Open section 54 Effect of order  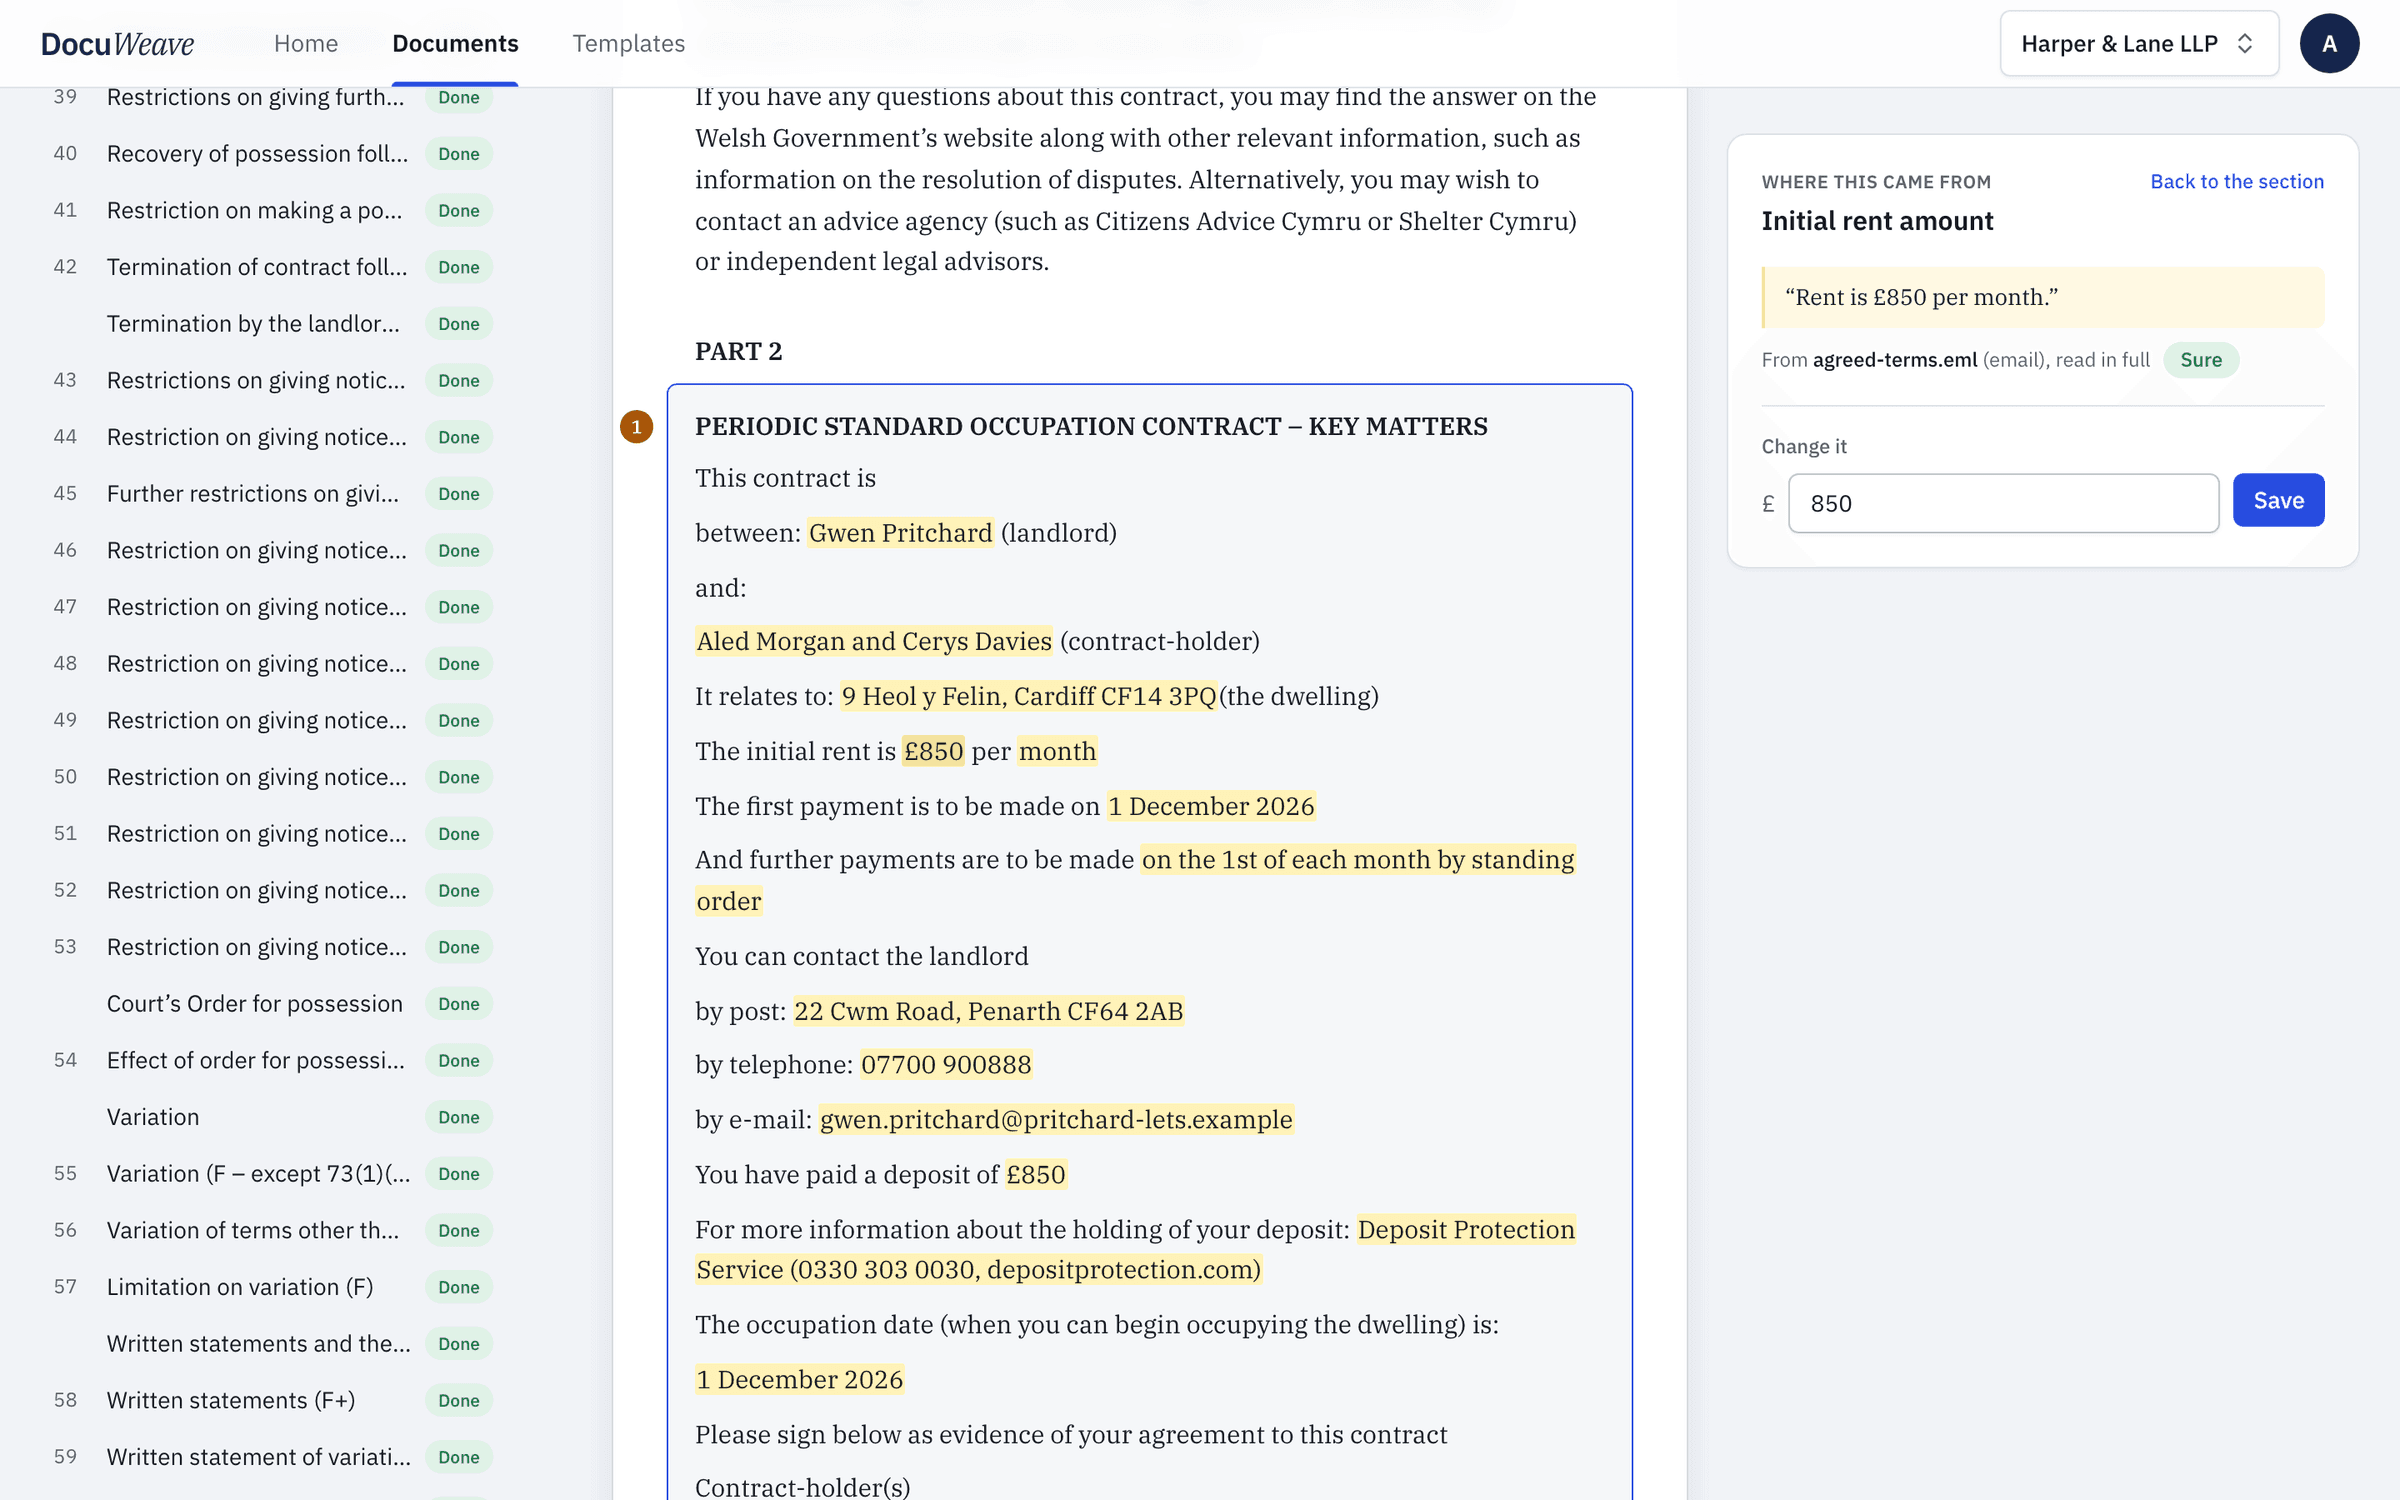click(x=272, y=1060)
